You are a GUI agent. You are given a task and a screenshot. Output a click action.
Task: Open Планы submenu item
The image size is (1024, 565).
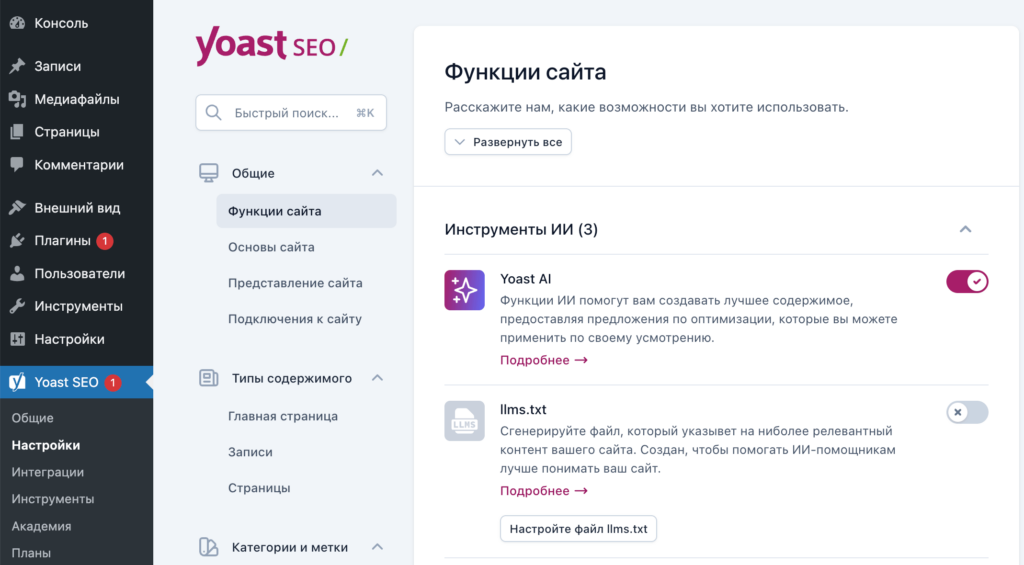(x=31, y=553)
